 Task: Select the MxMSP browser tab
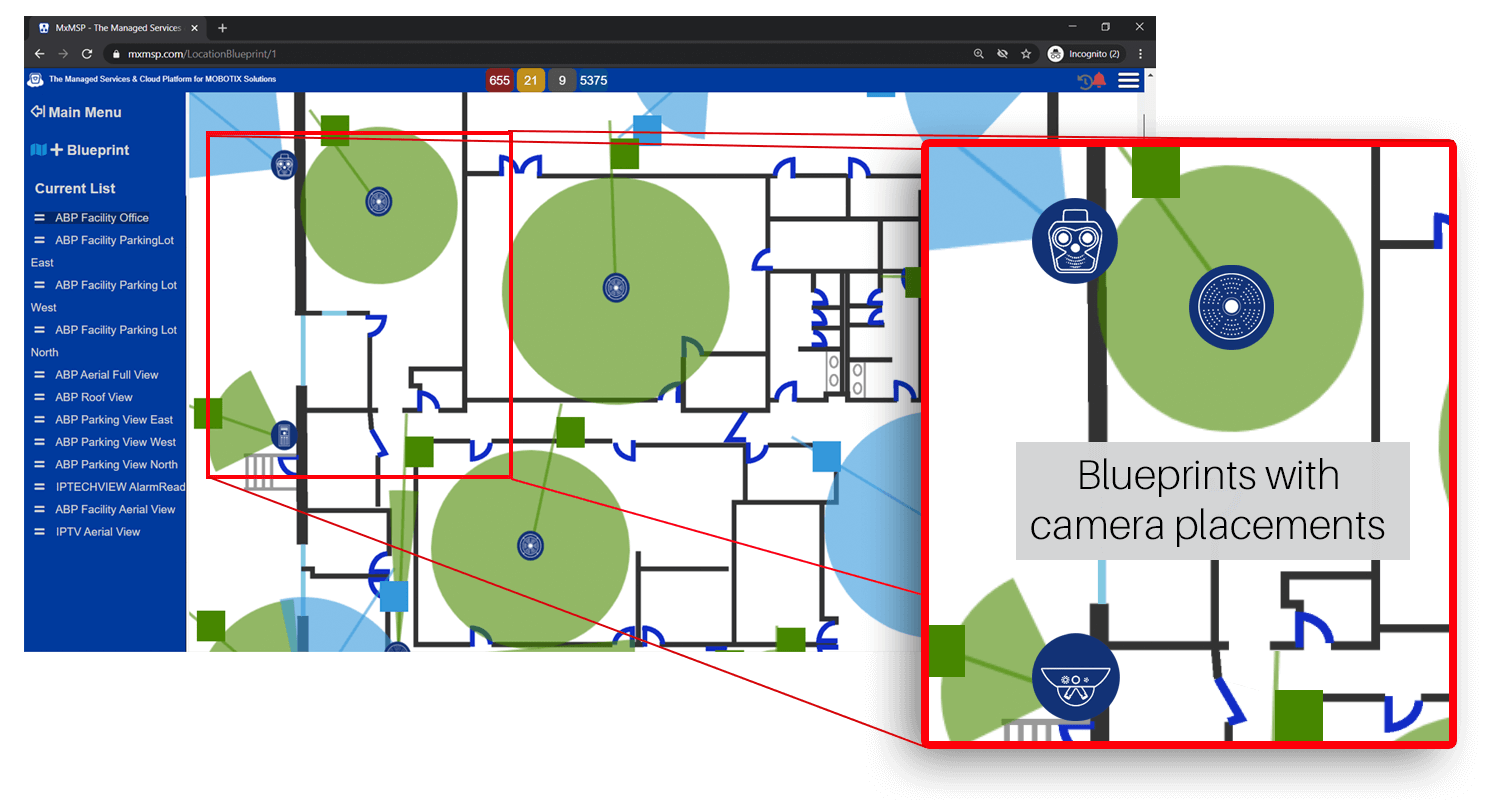pos(110,27)
